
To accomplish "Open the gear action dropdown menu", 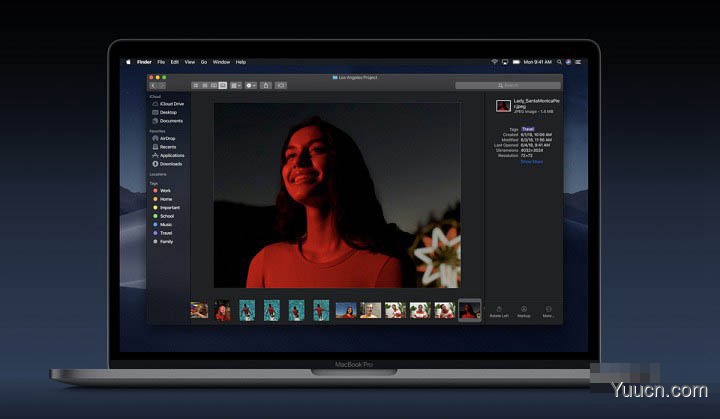I will pyautogui.click(x=251, y=85).
